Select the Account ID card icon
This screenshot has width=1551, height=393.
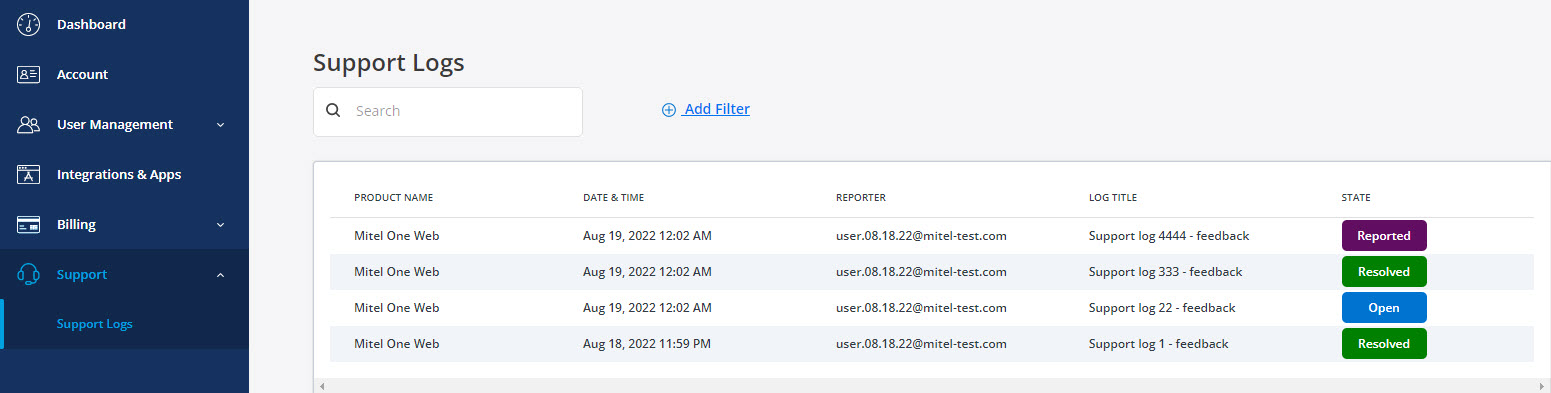click(x=28, y=74)
